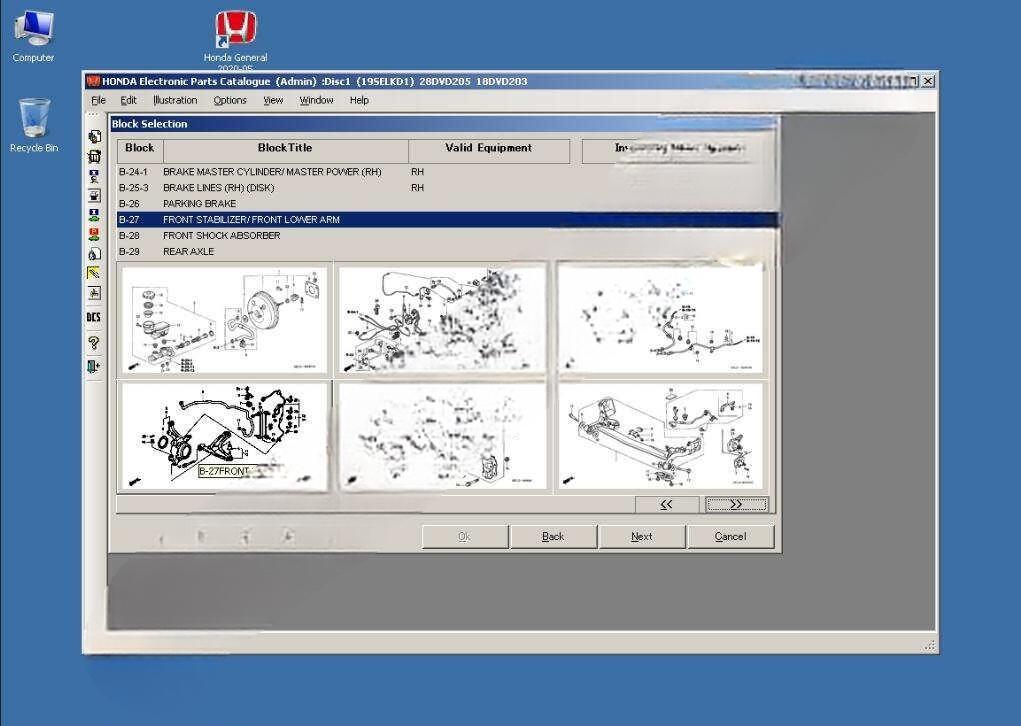Image resolution: width=1021 pixels, height=726 pixels.
Task: Click the Next button
Action: (x=641, y=537)
